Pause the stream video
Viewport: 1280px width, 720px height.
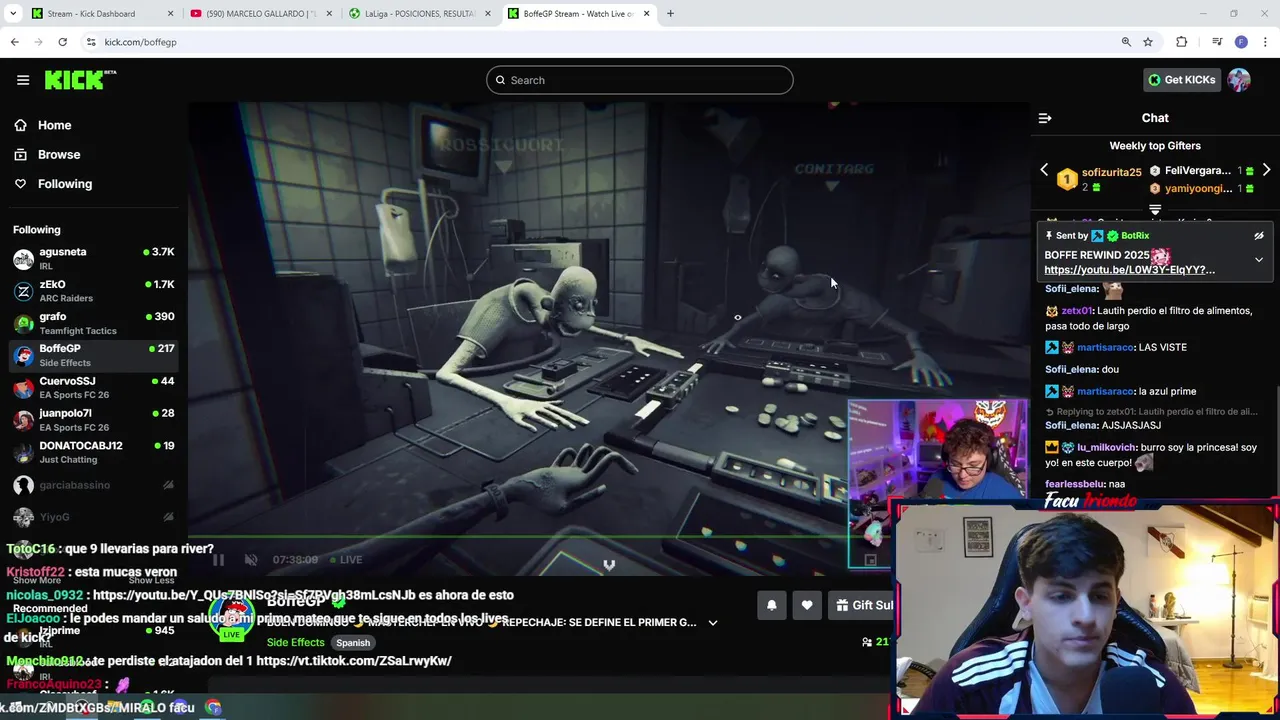coord(218,560)
